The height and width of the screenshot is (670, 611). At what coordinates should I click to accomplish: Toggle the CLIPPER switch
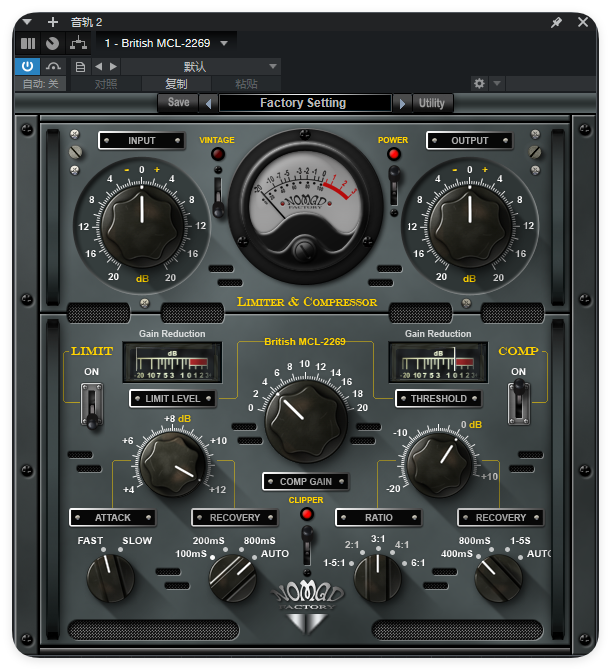[307, 548]
